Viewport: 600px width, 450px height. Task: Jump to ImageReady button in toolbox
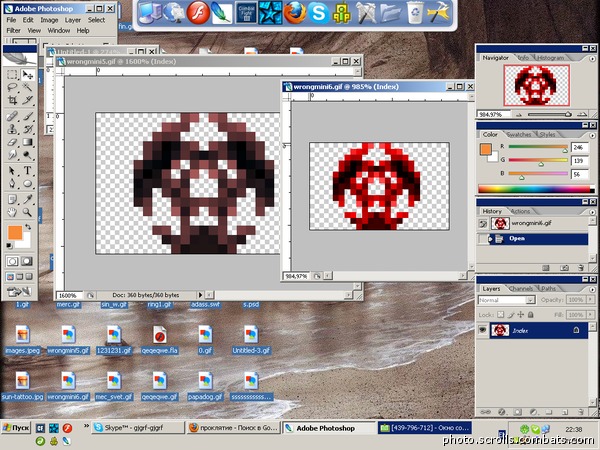point(19,292)
